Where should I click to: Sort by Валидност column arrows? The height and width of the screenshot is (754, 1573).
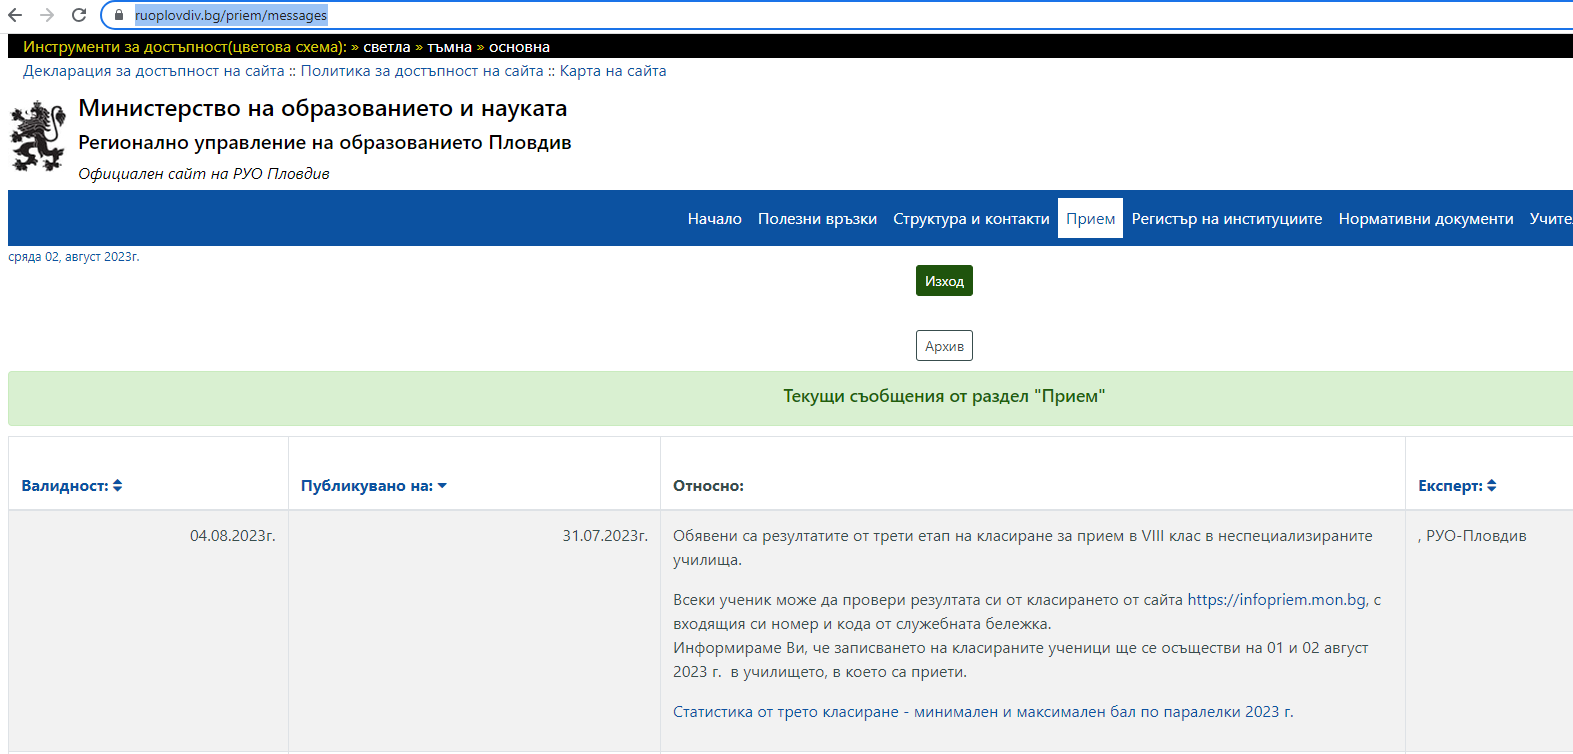click(118, 485)
